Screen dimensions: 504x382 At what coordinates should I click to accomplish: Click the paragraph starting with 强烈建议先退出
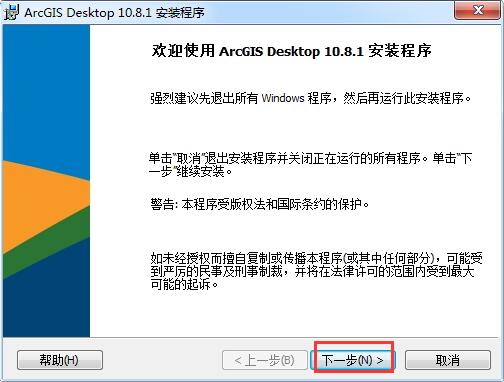click(x=310, y=98)
